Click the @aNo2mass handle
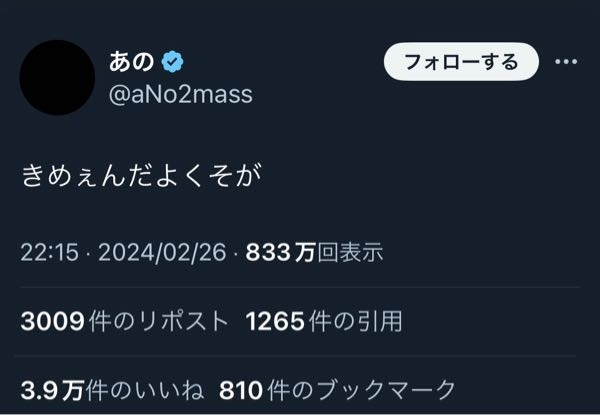Viewport: 600px width, 415px height. tap(181, 94)
